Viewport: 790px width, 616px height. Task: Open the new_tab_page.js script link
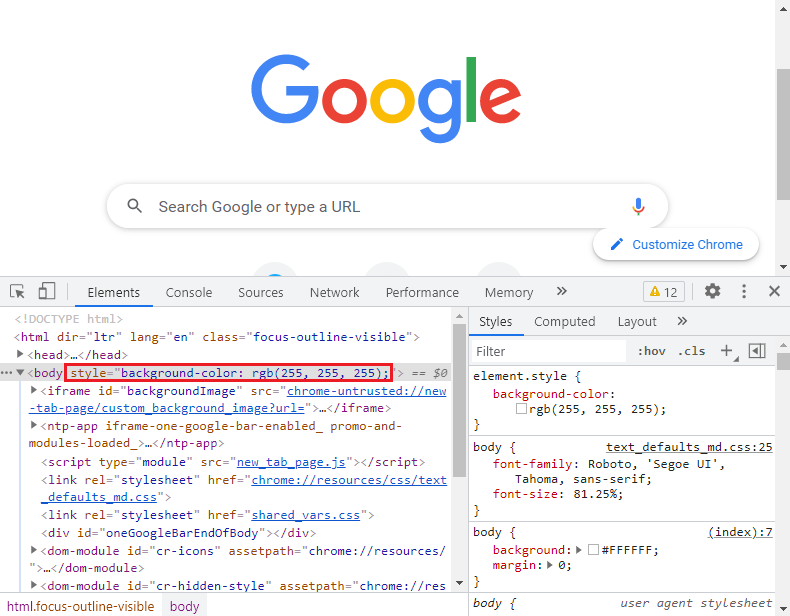[291, 462]
